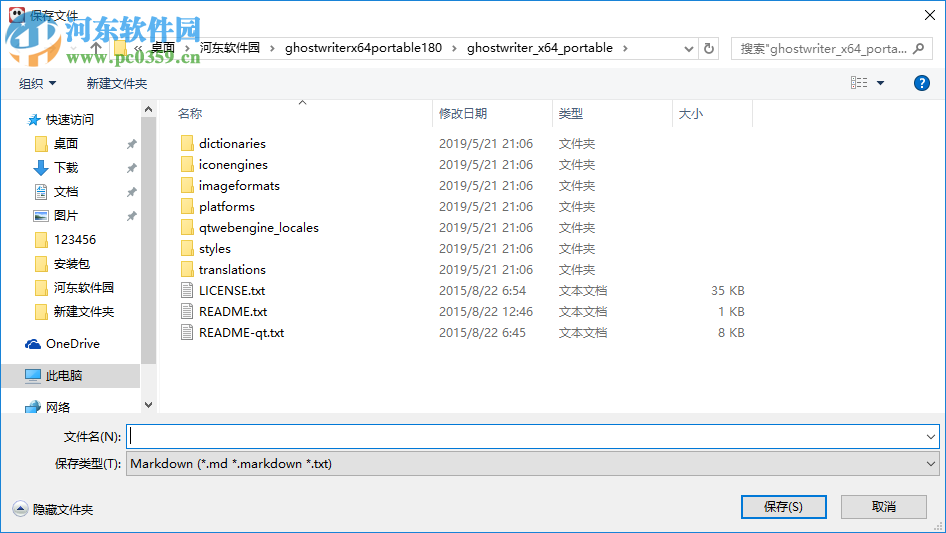
Task: Go to ghostwriterx64portable180 breadcrumb segment
Action: 363,48
